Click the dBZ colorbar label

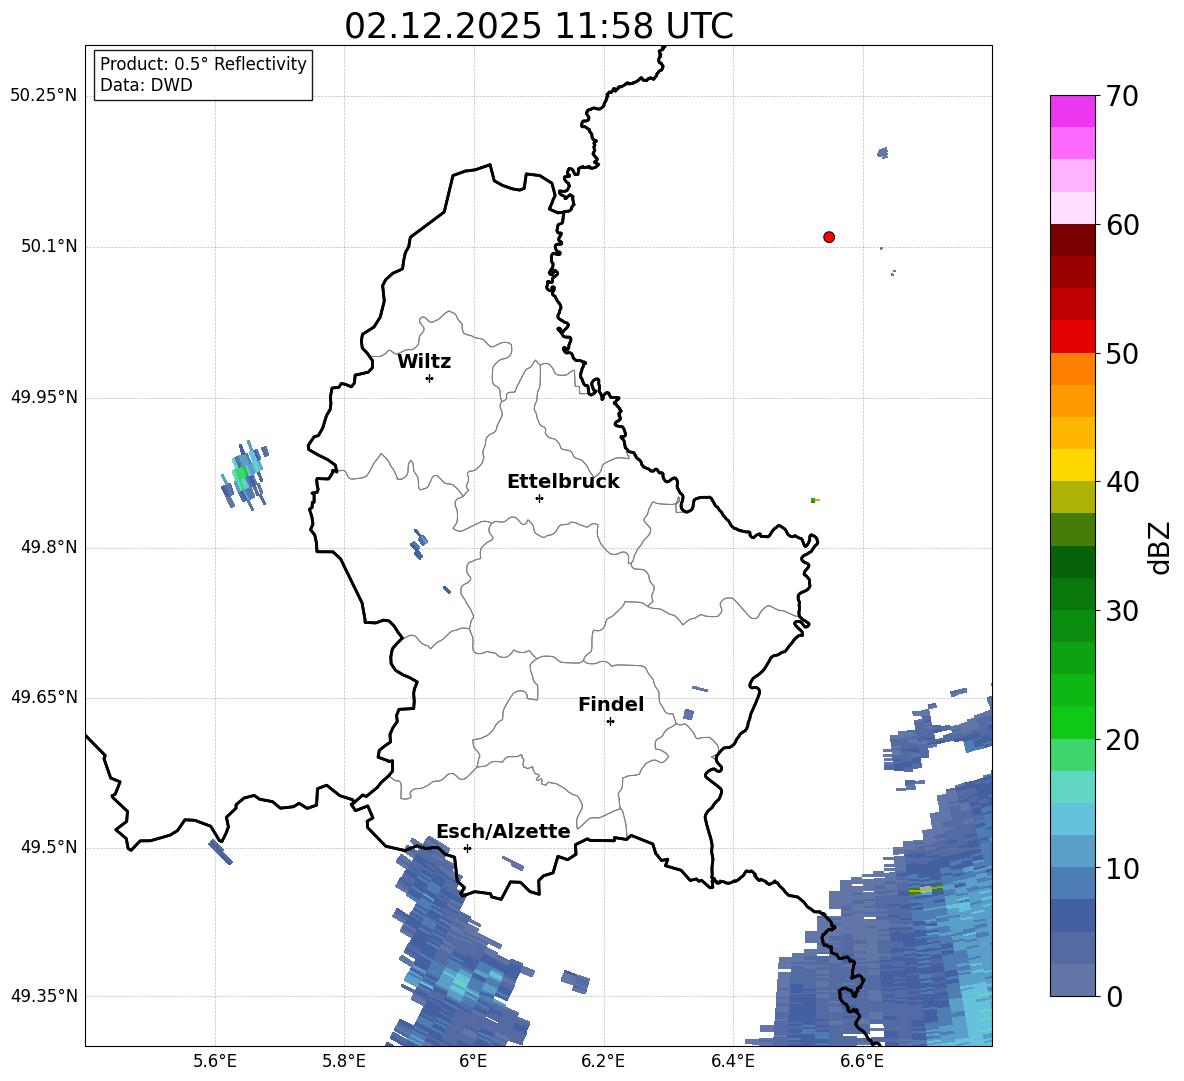tap(1161, 548)
